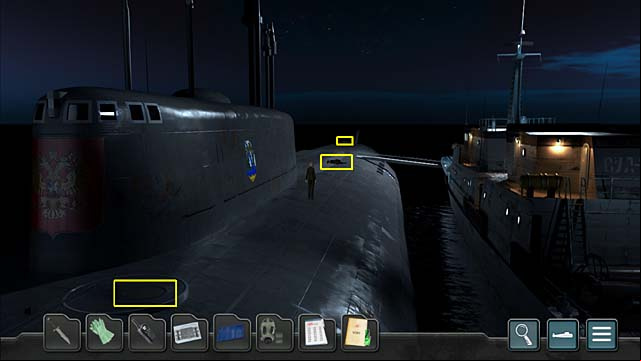Viewport: 641px width, 361px height.
Task: Choose the blue plate inventory item
Action: pos(232,333)
